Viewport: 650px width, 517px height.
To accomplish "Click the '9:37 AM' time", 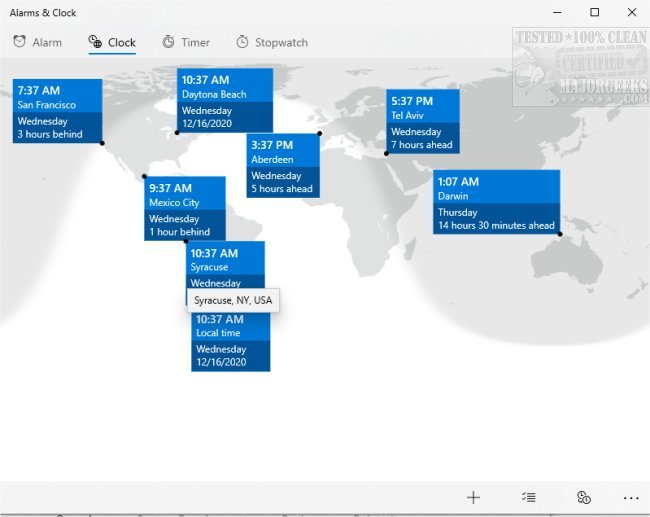I will pyautogui.click(x=170, y=188).
